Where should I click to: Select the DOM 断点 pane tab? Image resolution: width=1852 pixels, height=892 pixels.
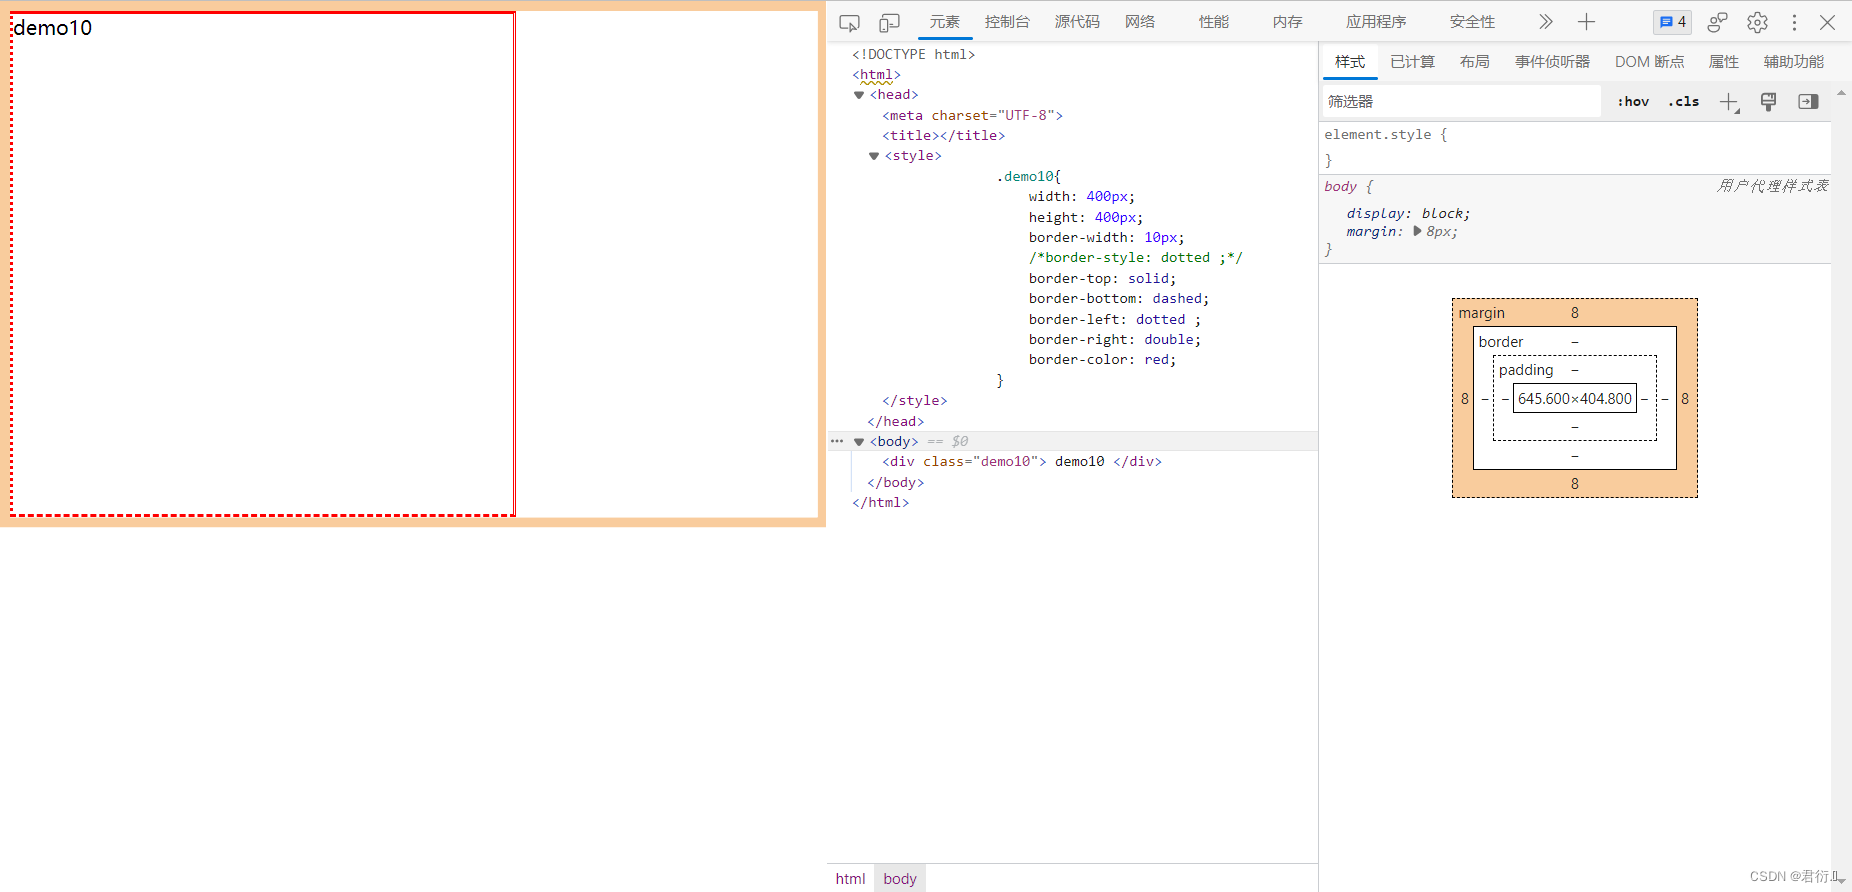[1649, 62]
